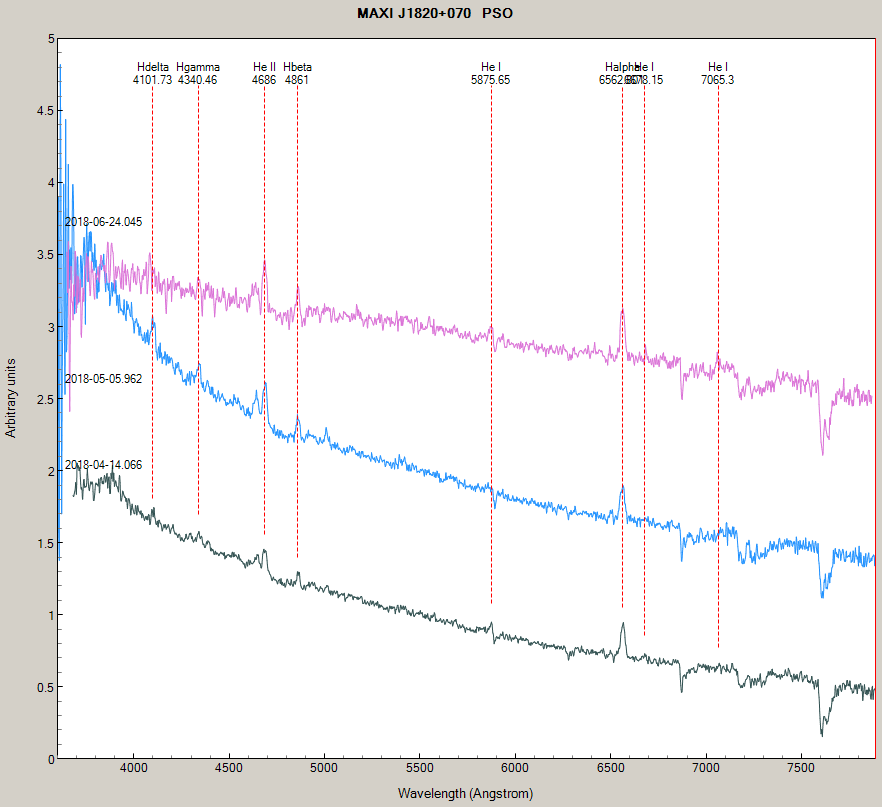Select the He II 4686 line label
The width and height of the screenshot is (882, 807).
264,74
